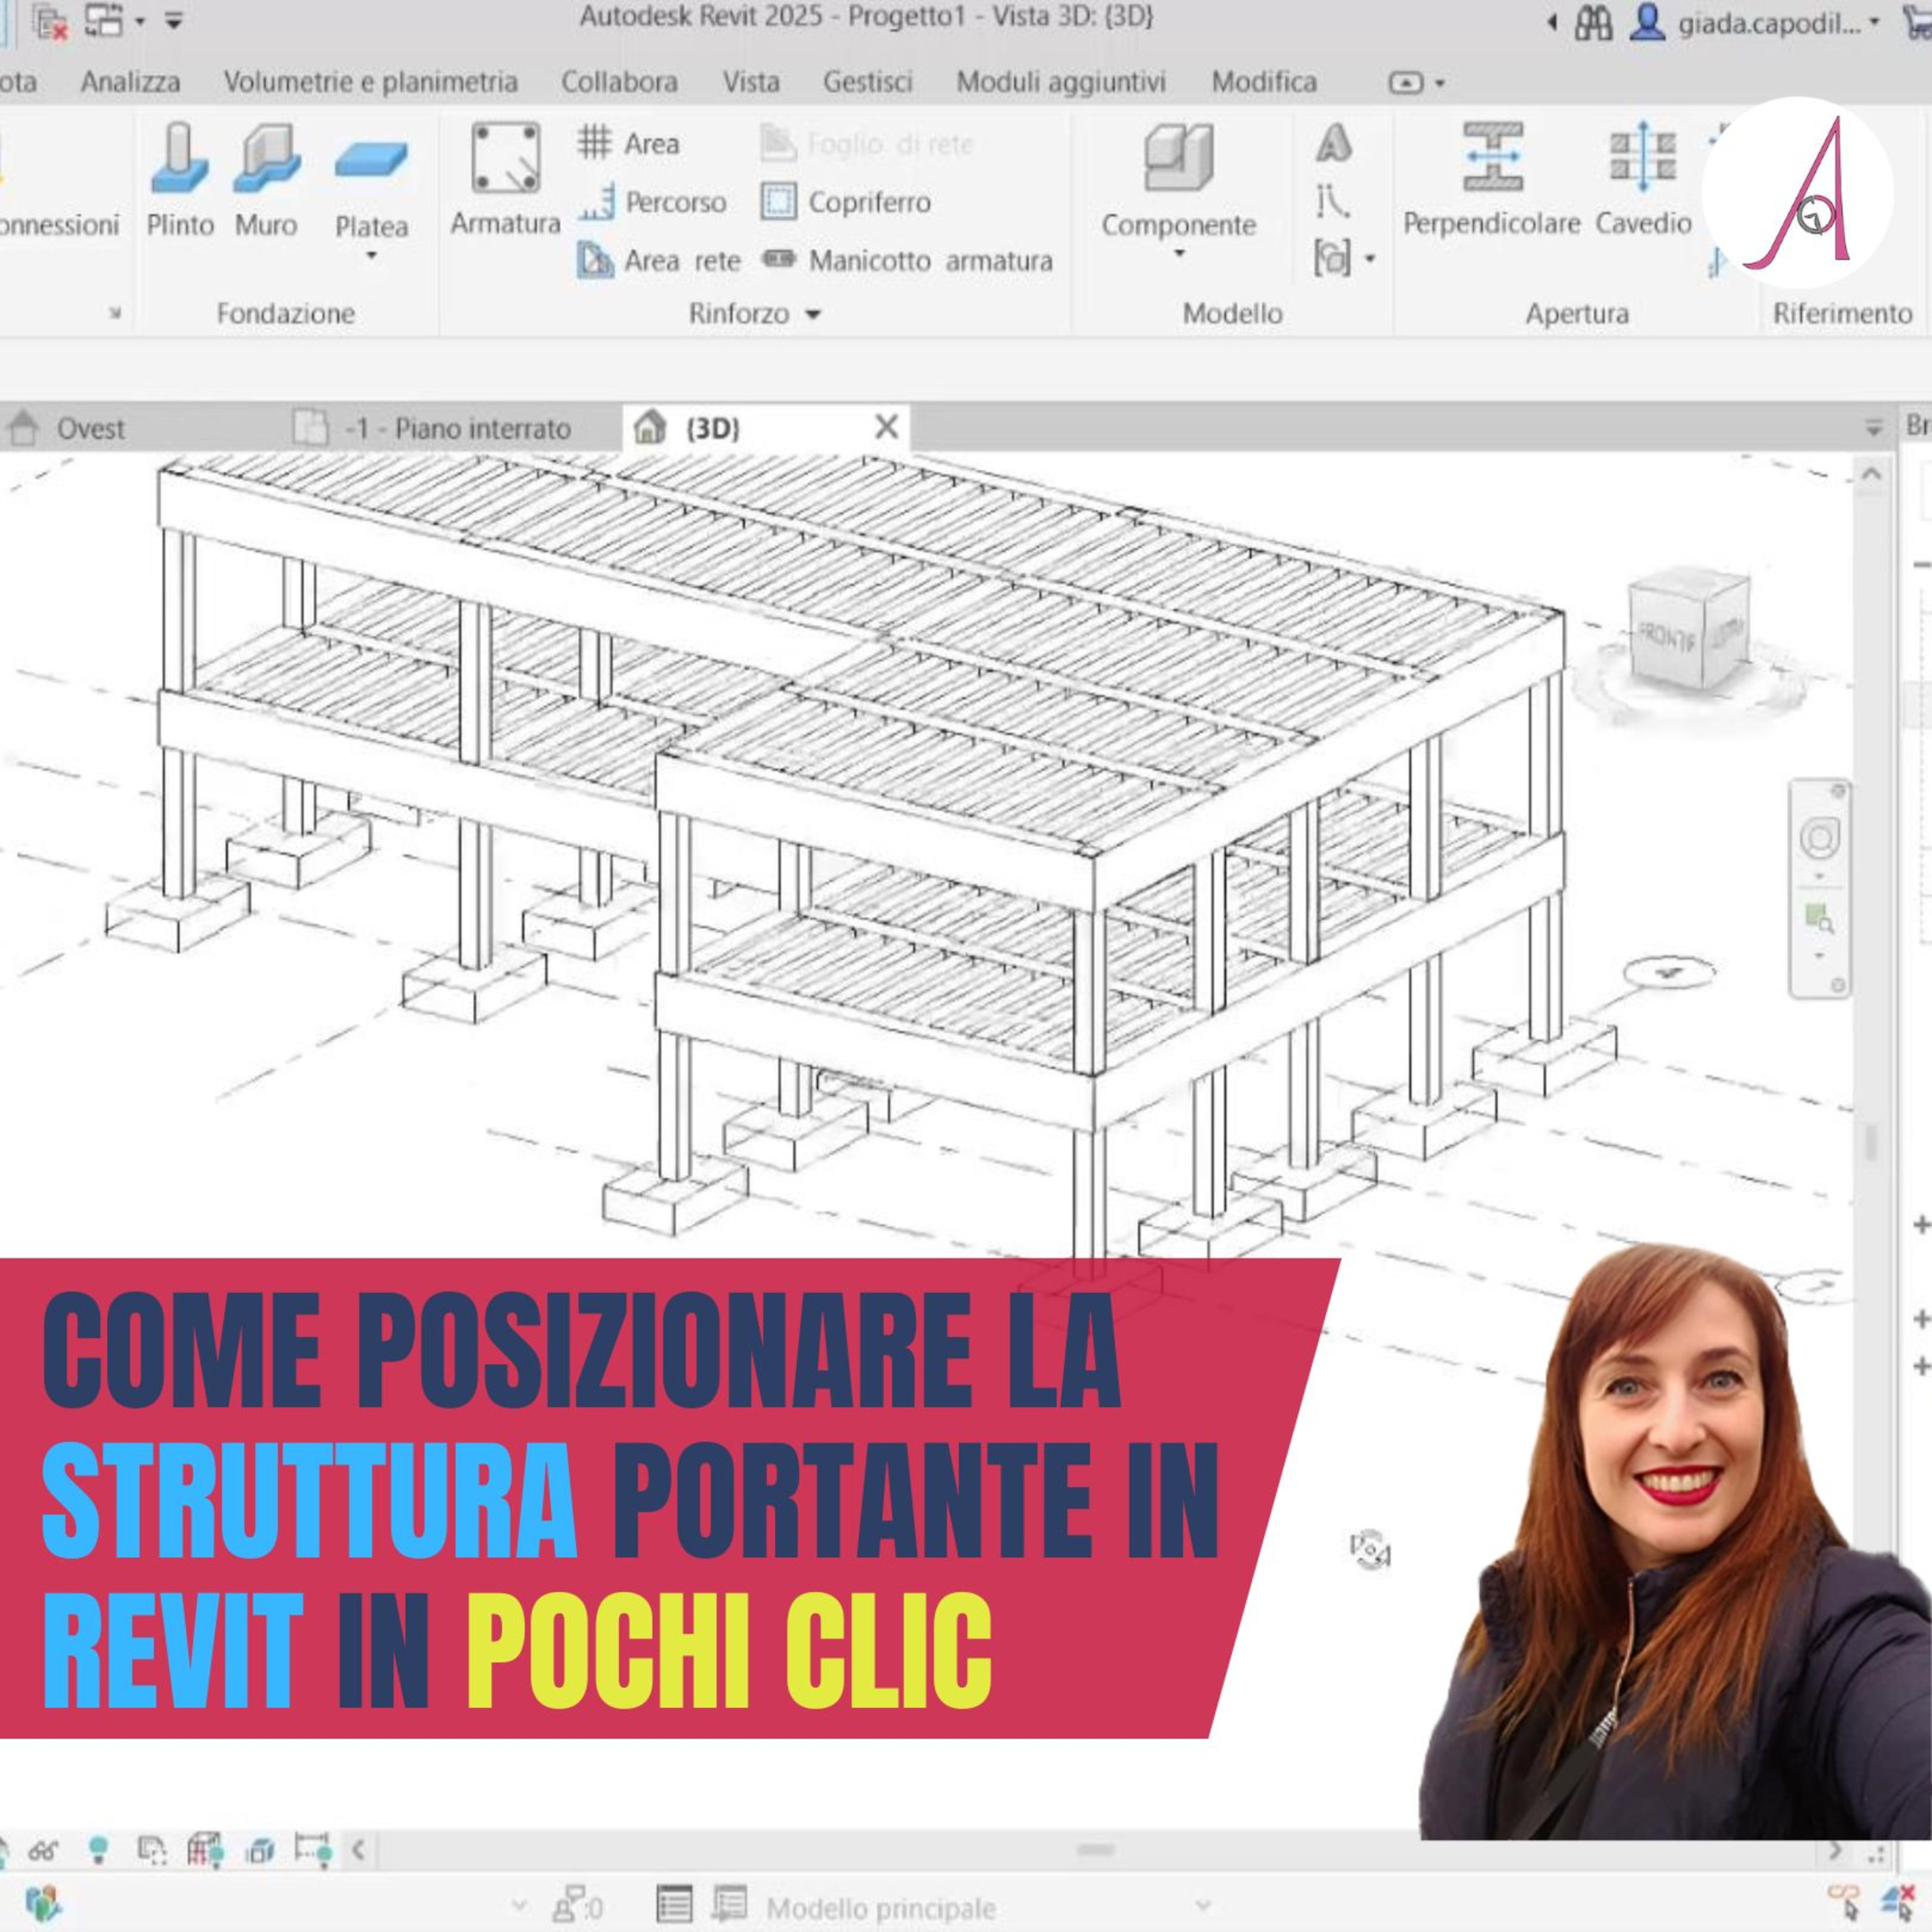1932x1932 pixels.
Task: Collapse the info center arrow
Action: click(x=1552, y=22)
